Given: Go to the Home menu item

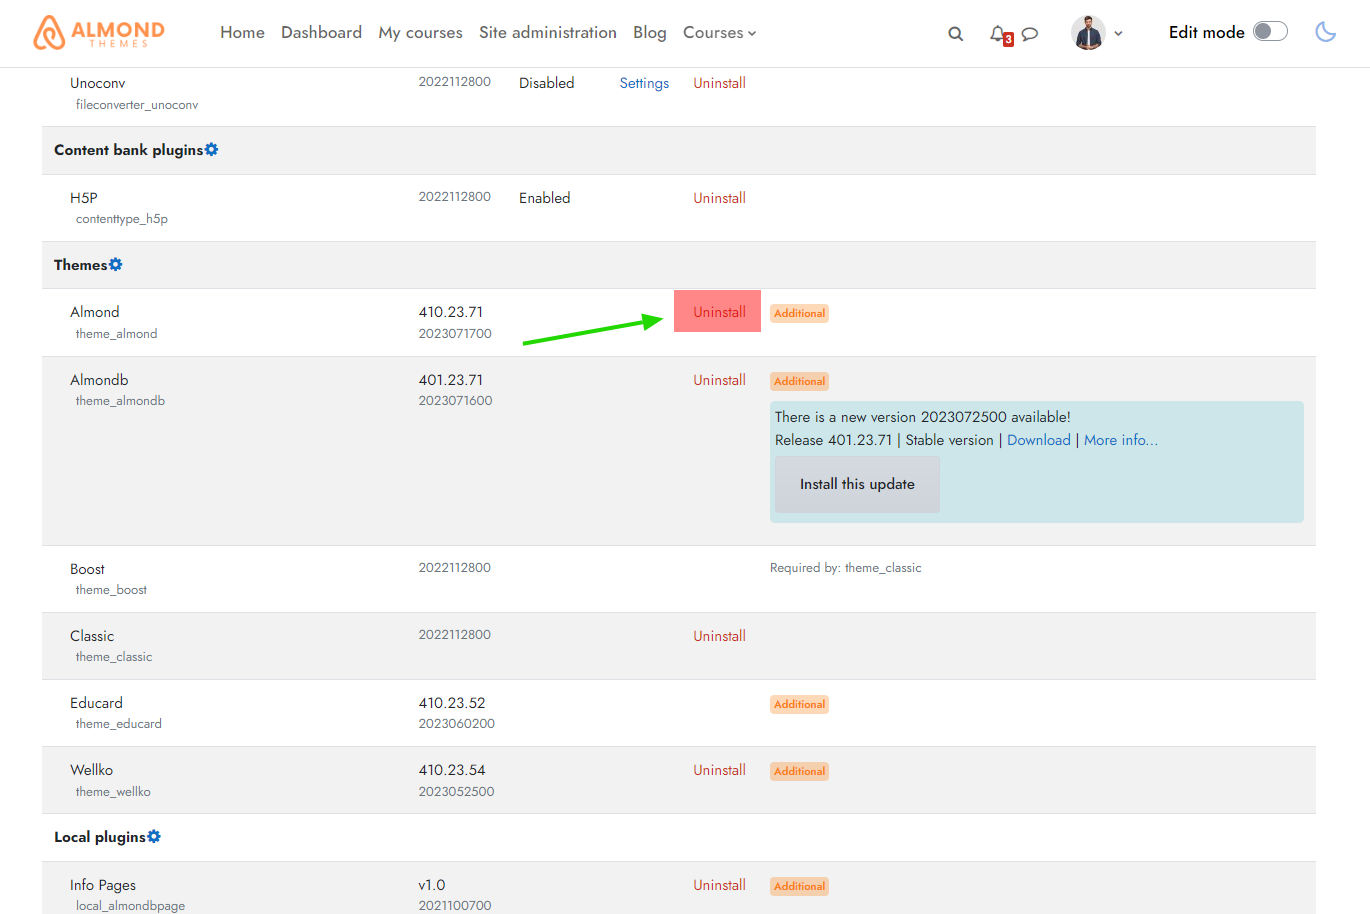Looking at the screenshot, I should coord(242,32).
